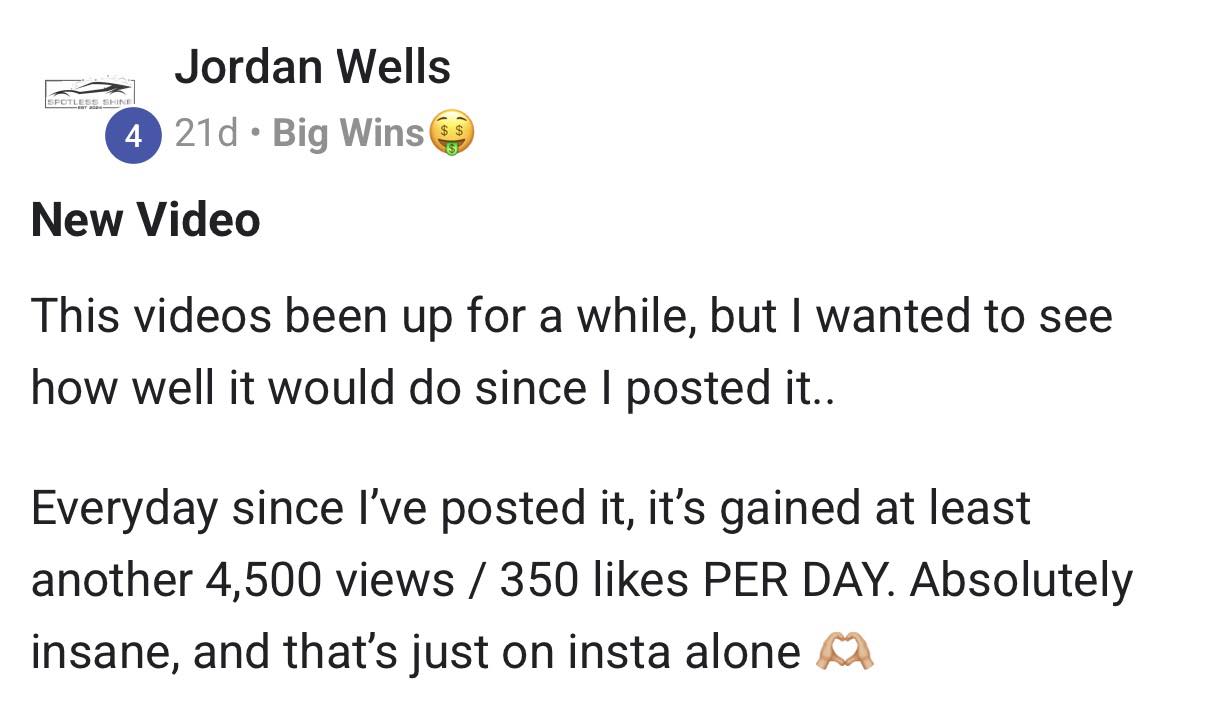The height and width of the screenshot is (713, 1206).
Task: Click the word "Everyday" in the post
Action: point(124,510)
